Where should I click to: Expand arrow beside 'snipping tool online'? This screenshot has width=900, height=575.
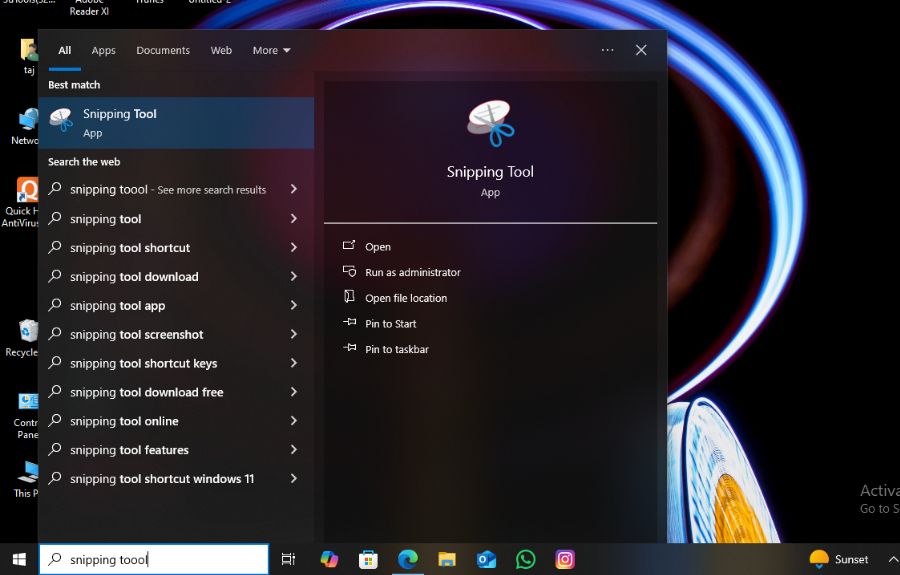pyautogui.click(x=293, y=421)
